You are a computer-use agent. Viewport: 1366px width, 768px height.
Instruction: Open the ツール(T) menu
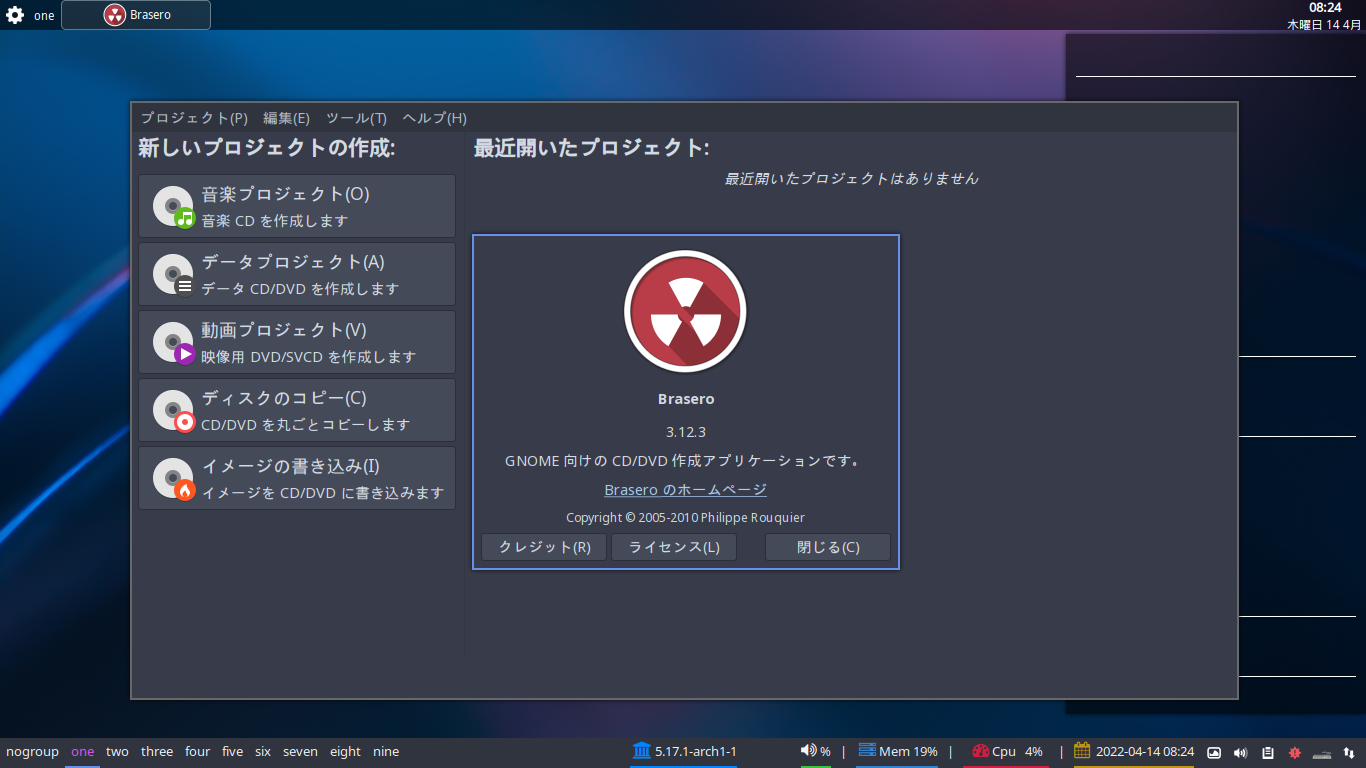coord(357,118)
